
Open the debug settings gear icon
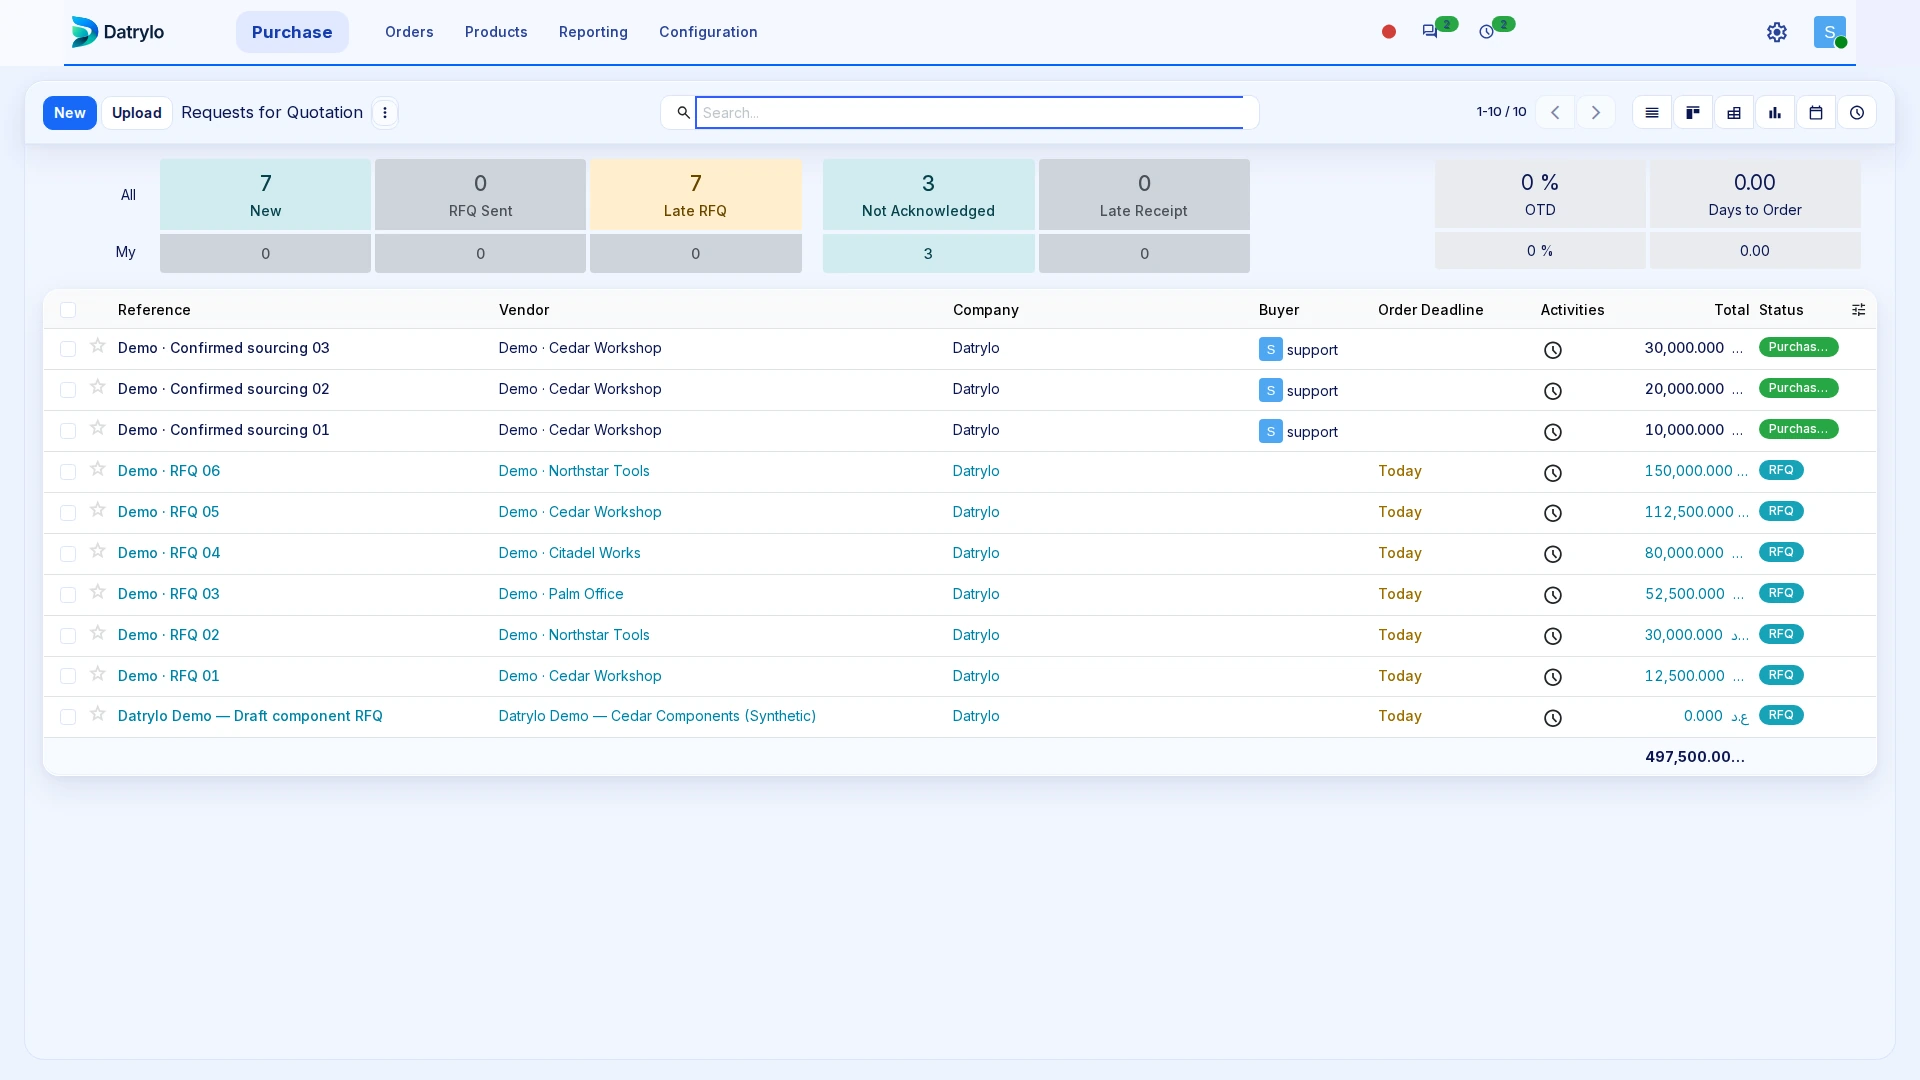[x=1777, y=32]
